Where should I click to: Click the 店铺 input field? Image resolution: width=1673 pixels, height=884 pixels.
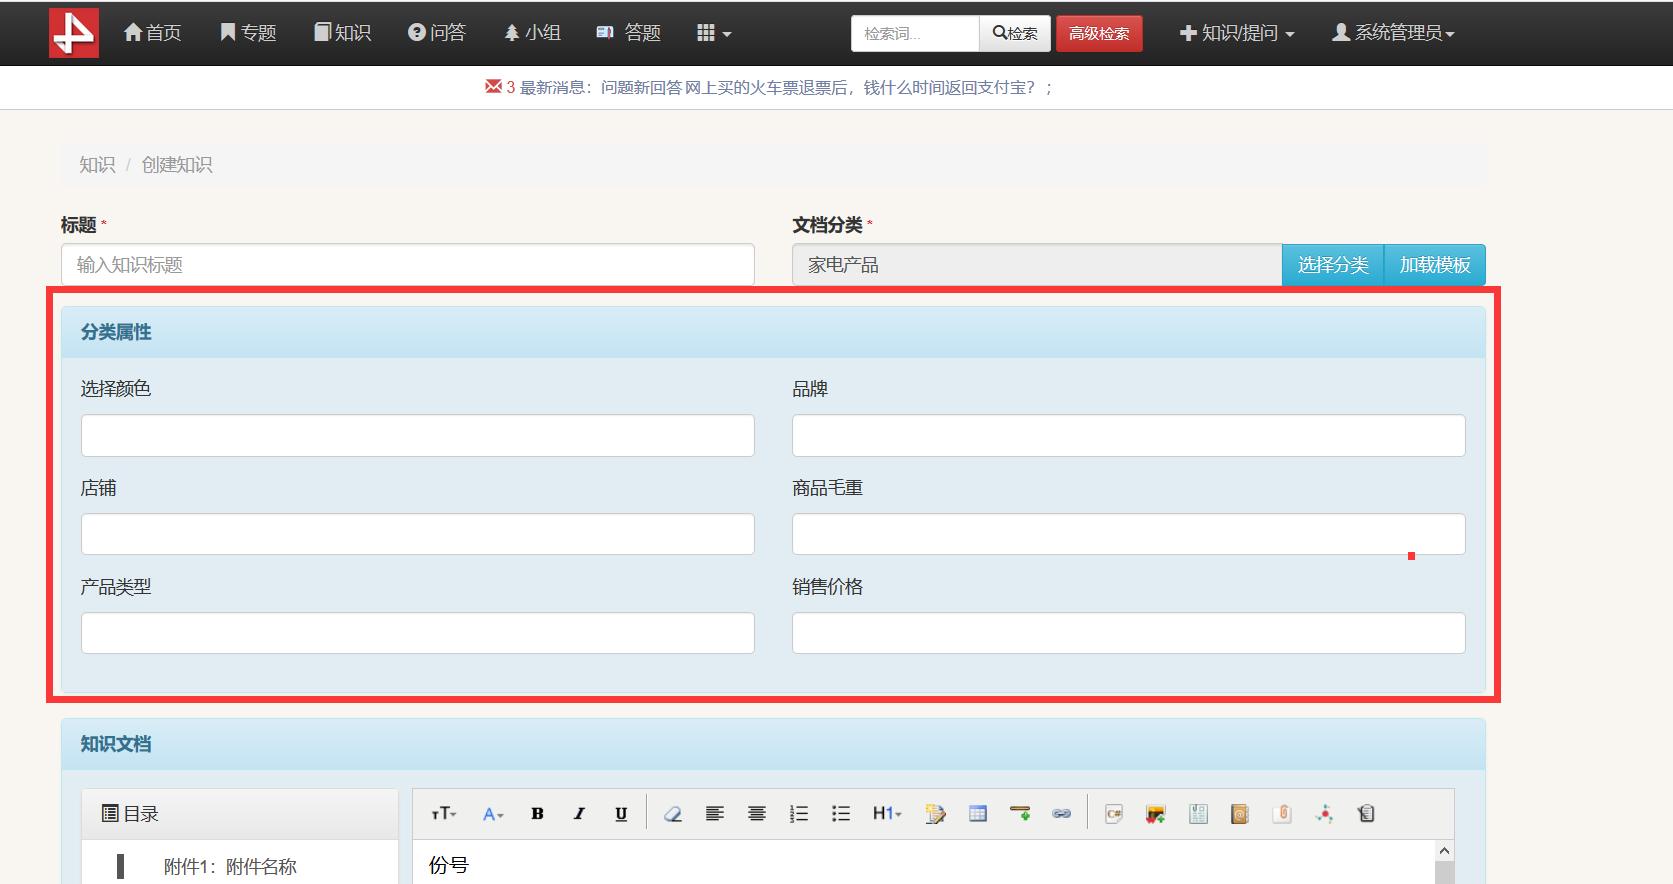click(x=418, y=534)
